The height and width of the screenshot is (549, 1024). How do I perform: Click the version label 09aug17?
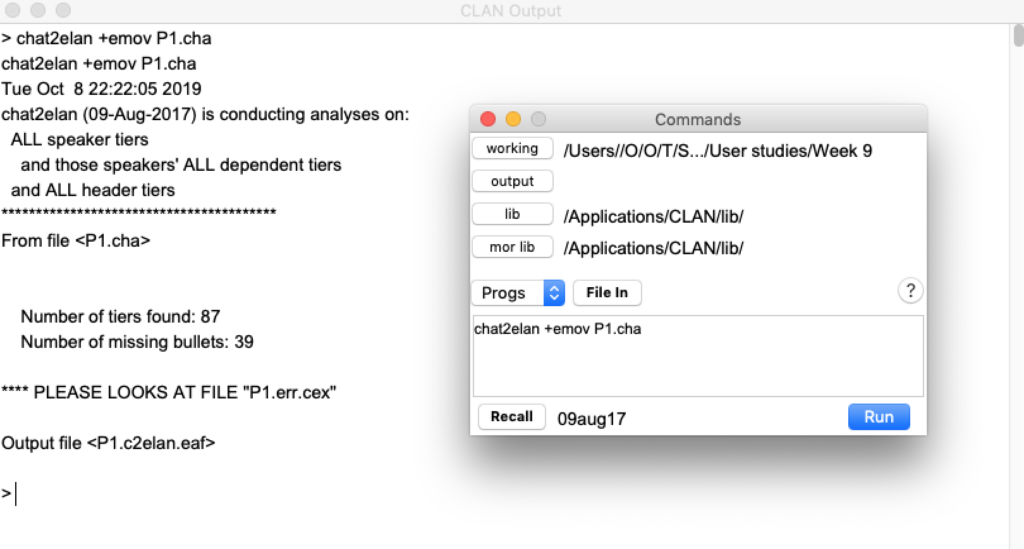(592, 419)
